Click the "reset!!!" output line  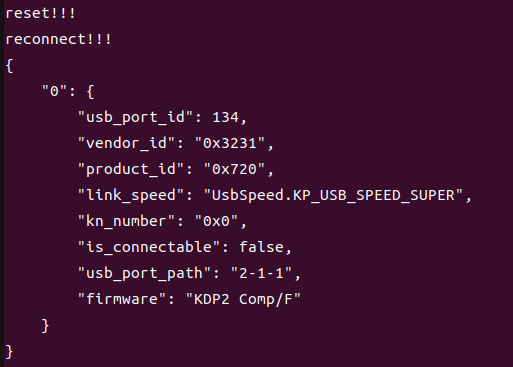point(41,13)
